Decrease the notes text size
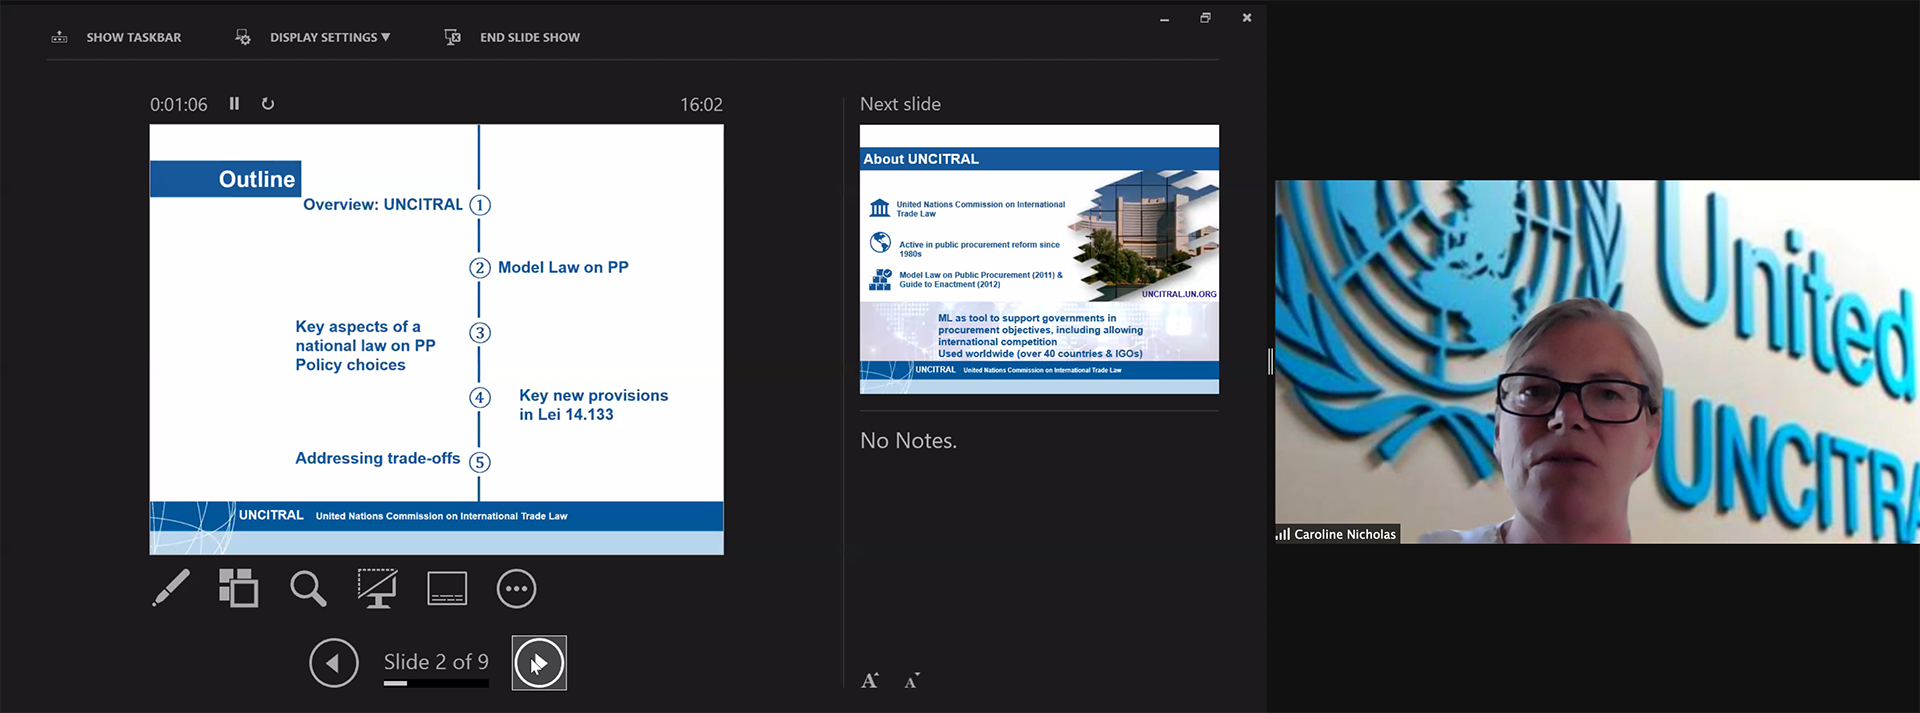Viewport: 1920px width, 713px height. pos(912,681)
